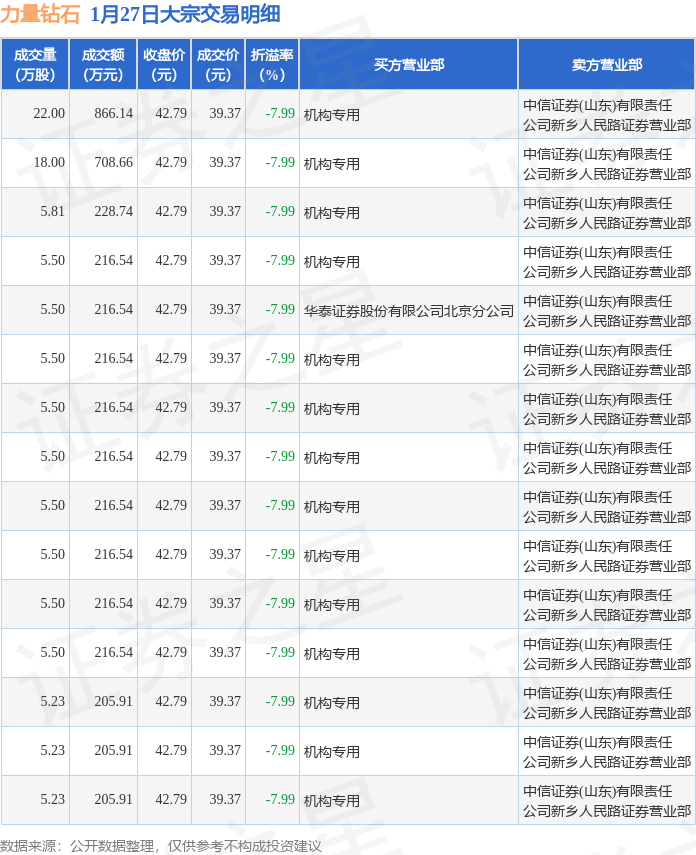696x855 pixels.
Task: Click the seller cell in the 5.81 row
Action: coord(607,213)
